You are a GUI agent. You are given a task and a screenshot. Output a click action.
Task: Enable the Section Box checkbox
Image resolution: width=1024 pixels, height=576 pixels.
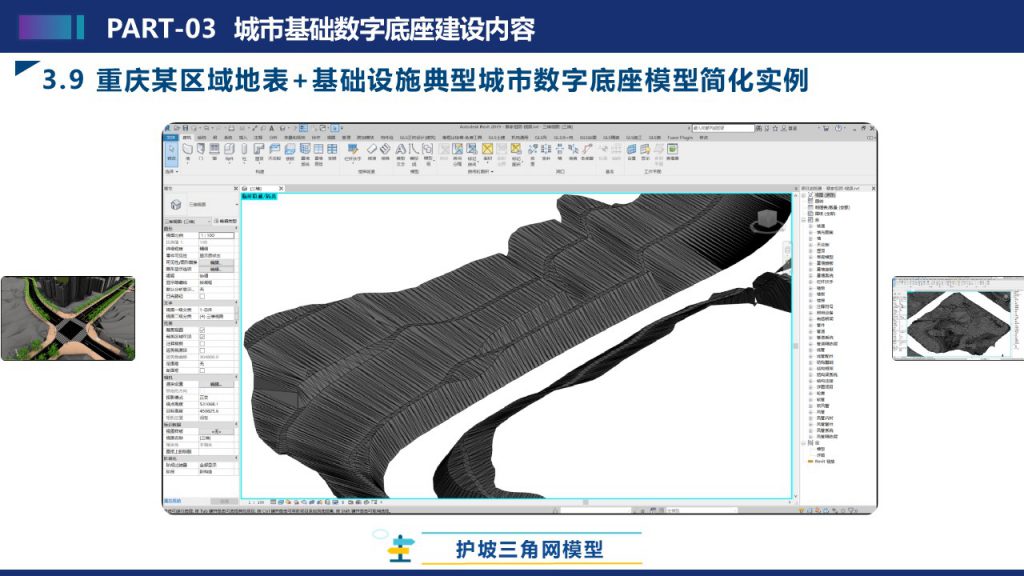[x=202, y=370]
